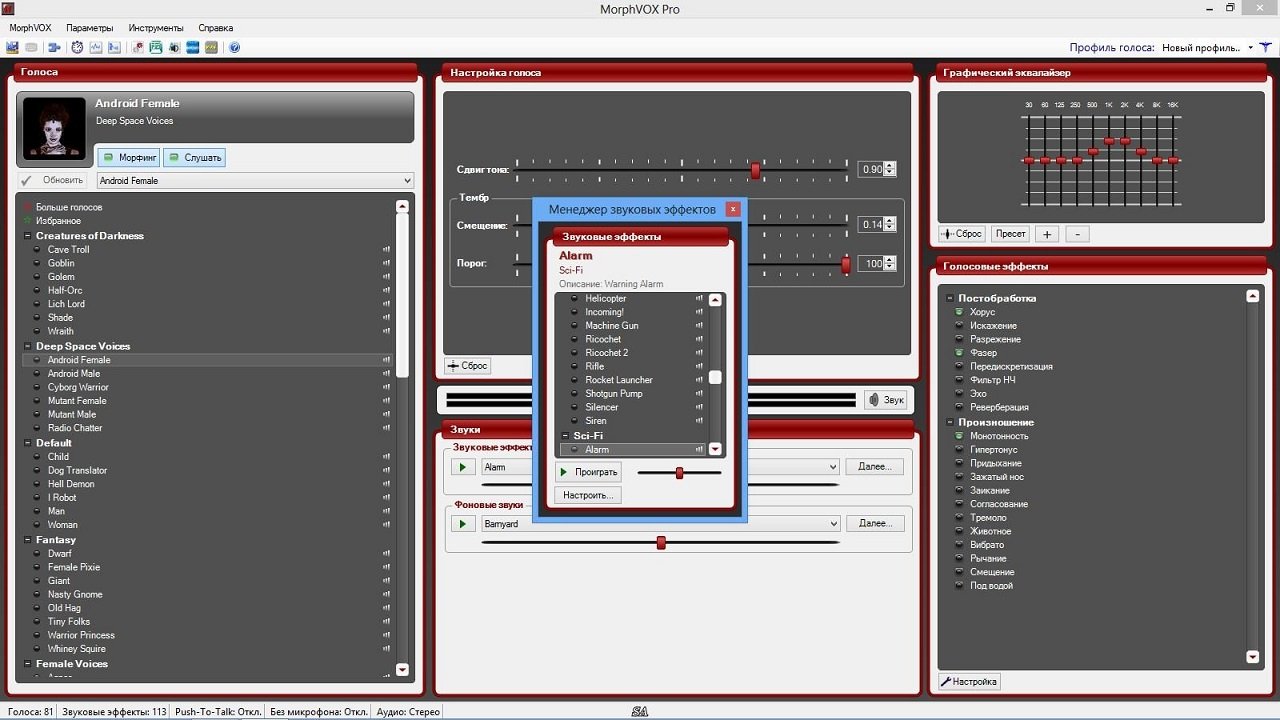The width and height of the screenshot is (1280, 720).
Task: Select Rocket Launcher in the sound effects list
Action: (618, 380)
